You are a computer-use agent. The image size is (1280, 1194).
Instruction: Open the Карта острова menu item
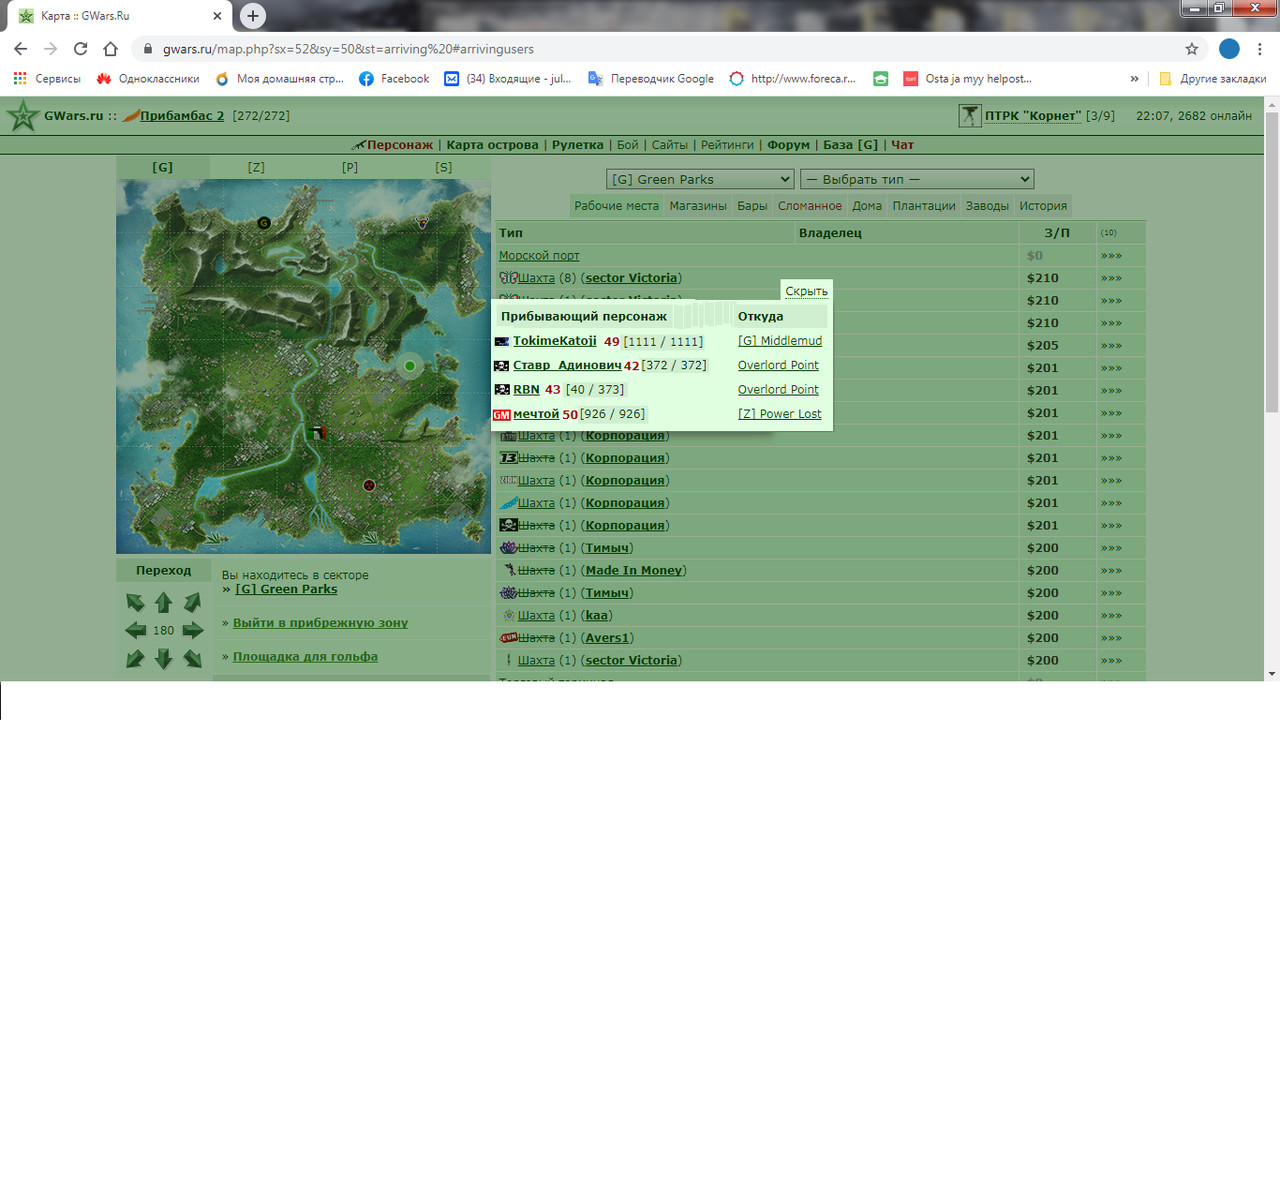(x=492, y=145)
